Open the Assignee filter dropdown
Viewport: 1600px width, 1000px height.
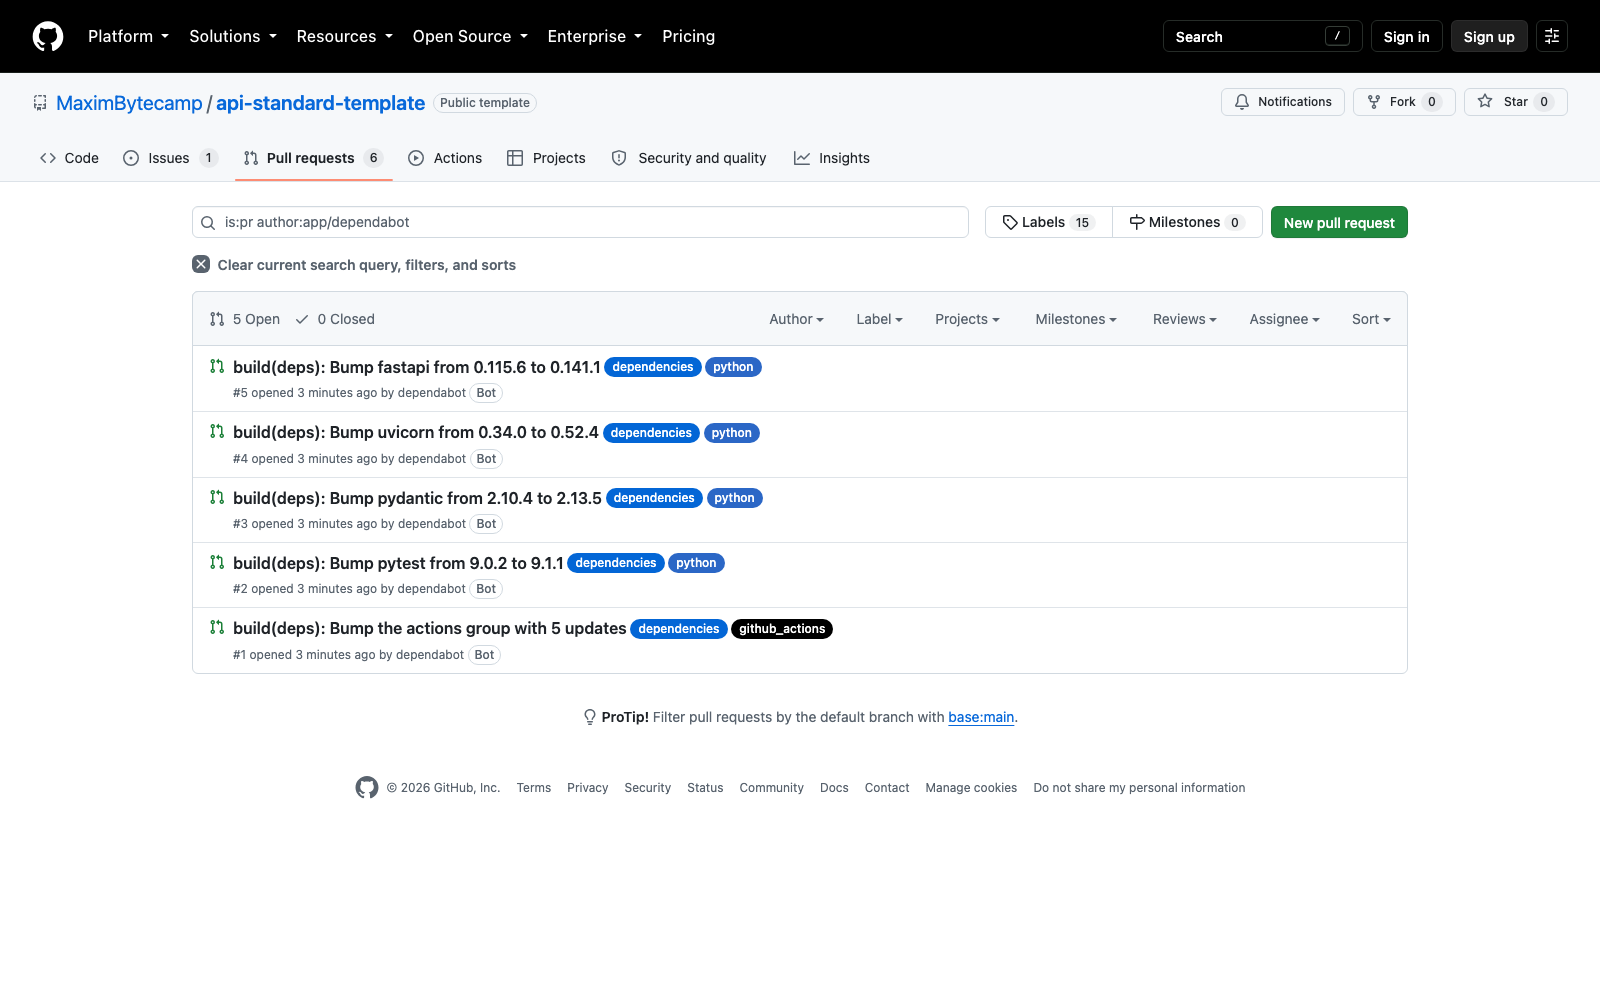[1284, 319]
